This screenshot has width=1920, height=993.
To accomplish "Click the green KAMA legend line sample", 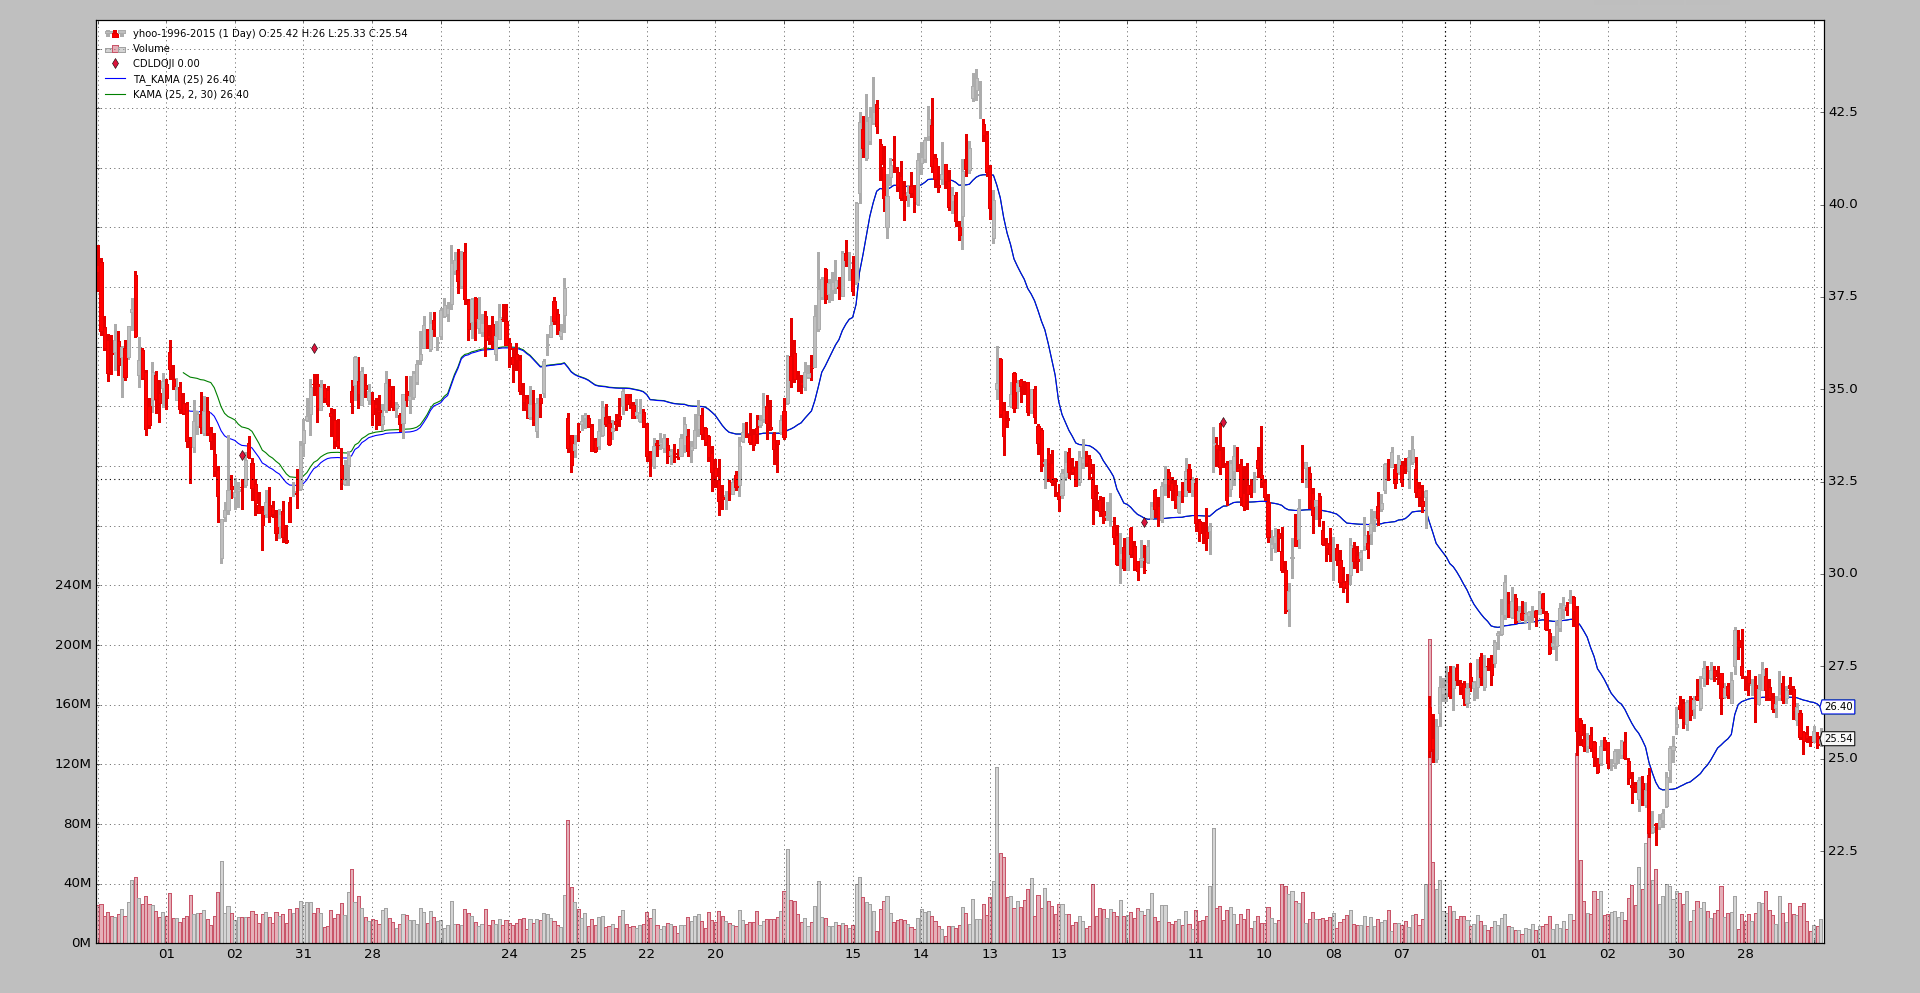I will [x=115, y=95].
